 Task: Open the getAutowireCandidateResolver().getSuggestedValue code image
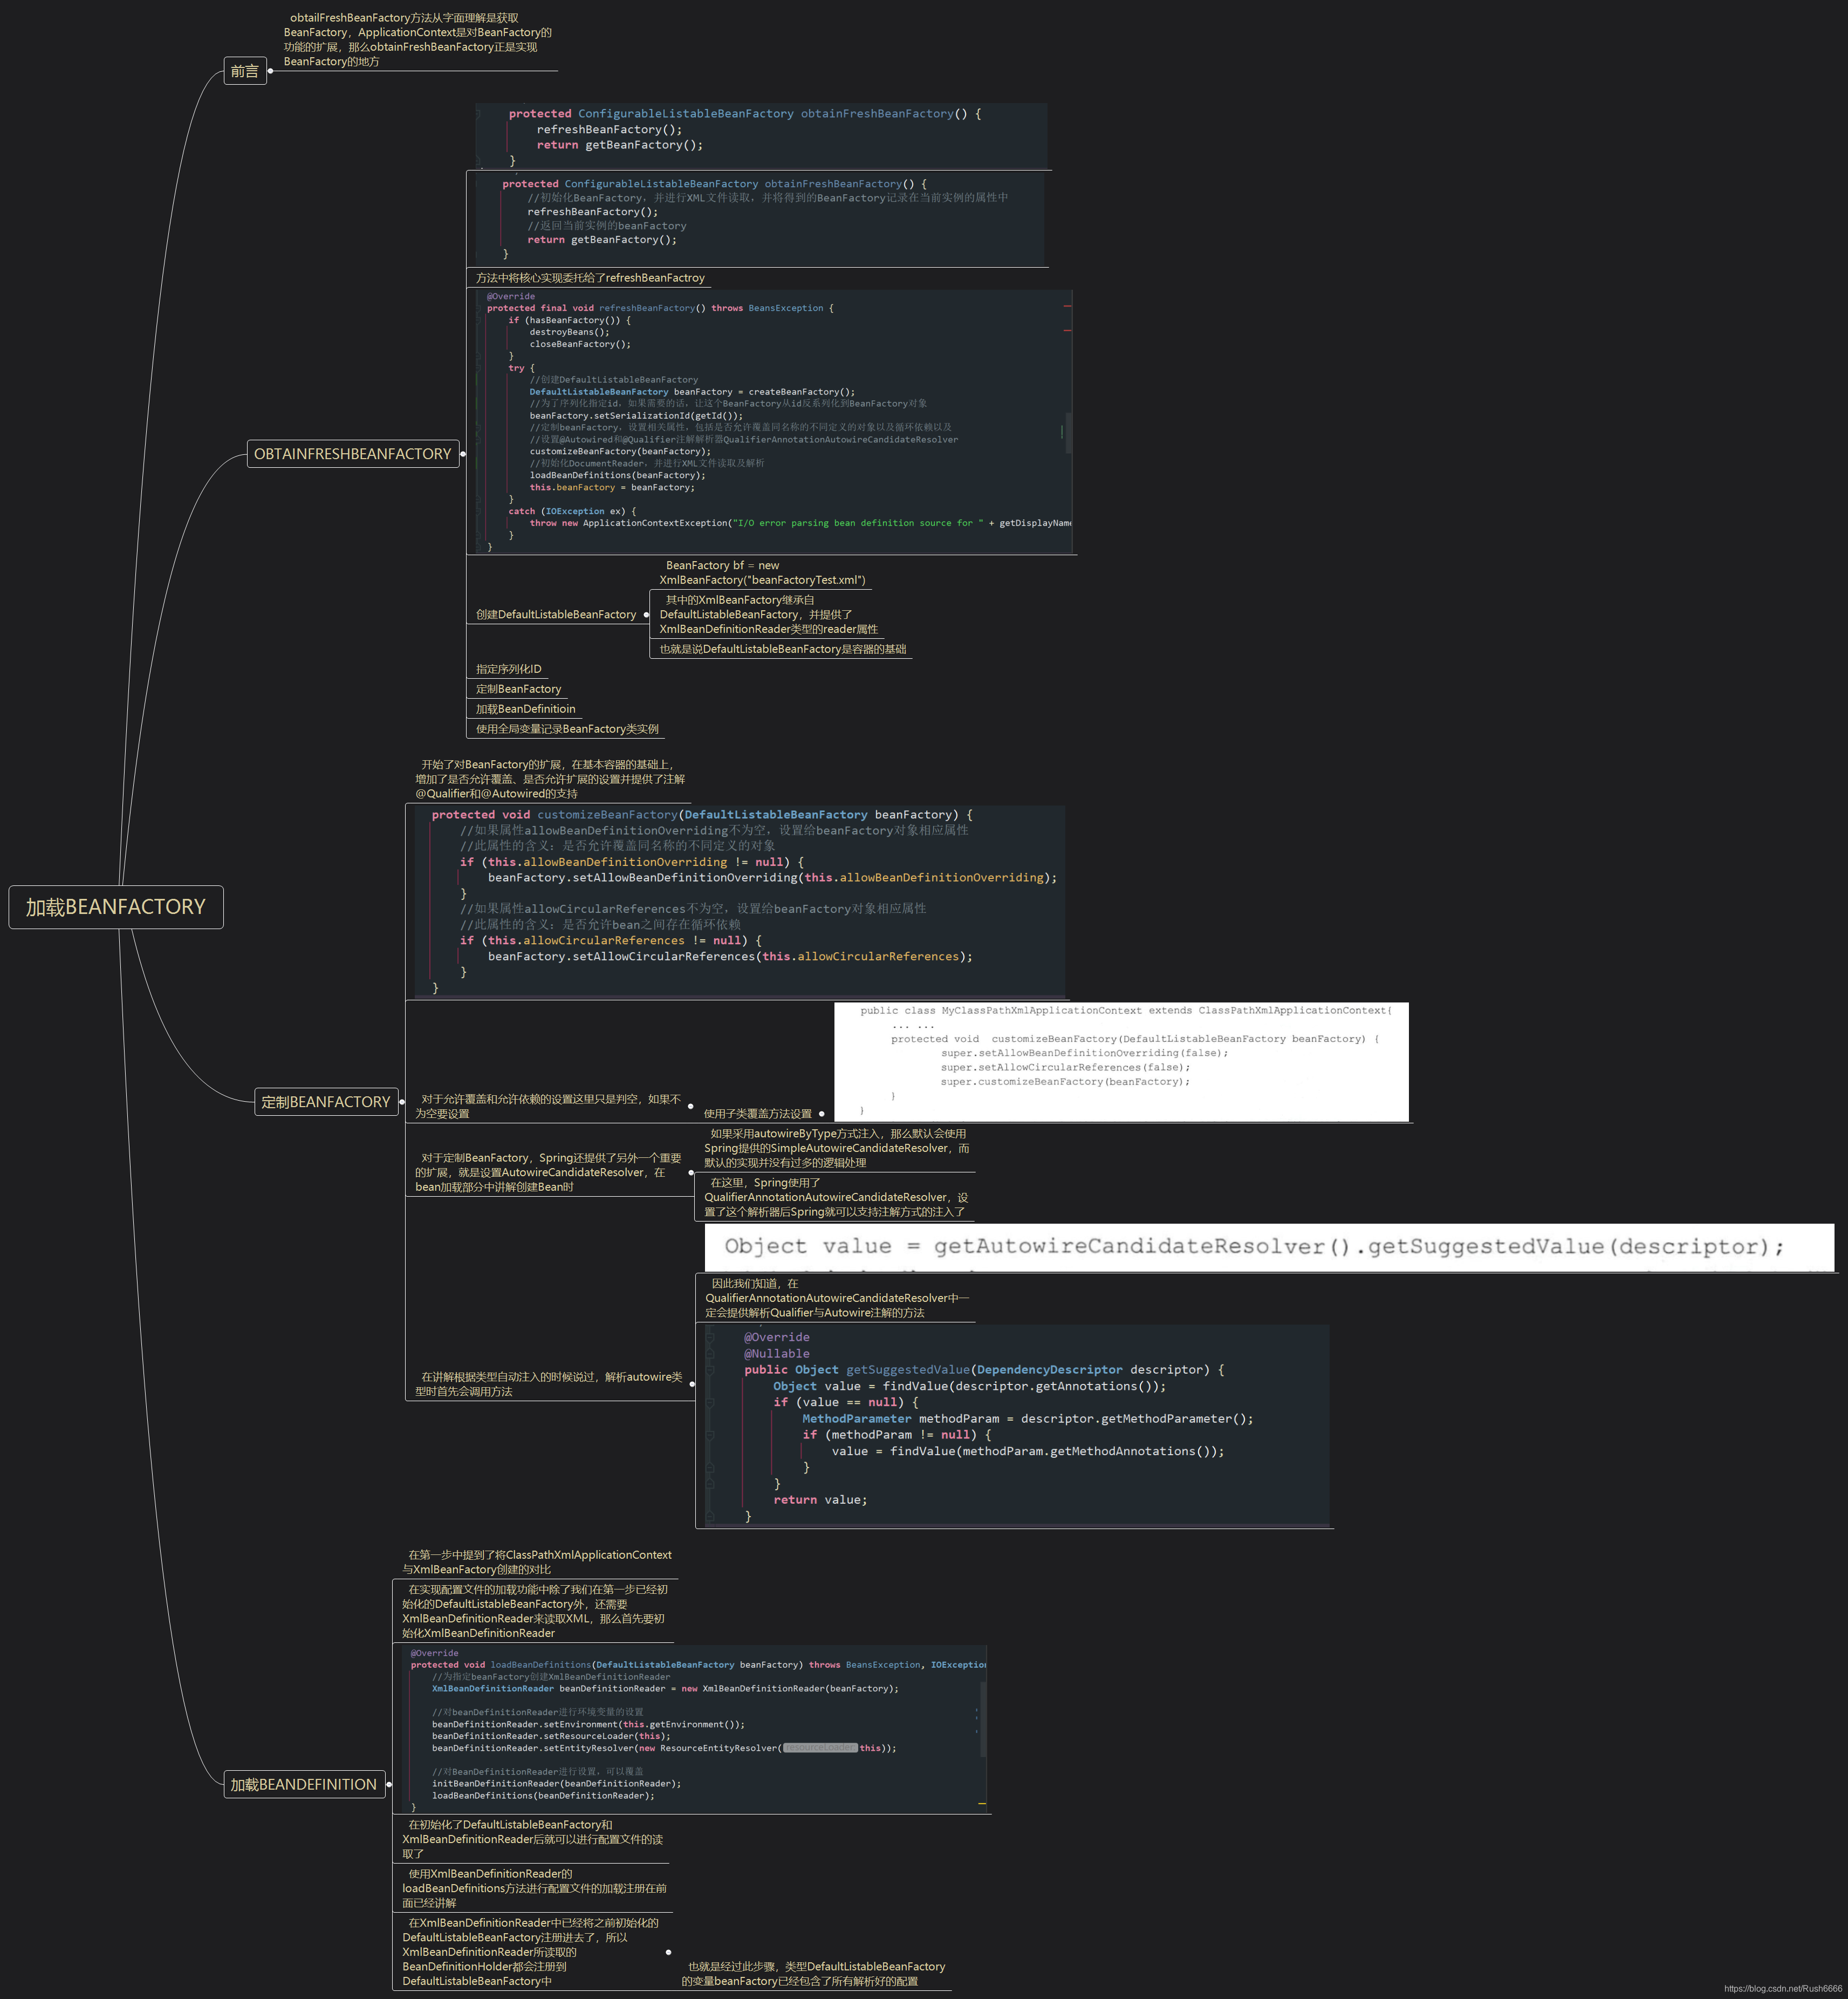[1269, 1247]
